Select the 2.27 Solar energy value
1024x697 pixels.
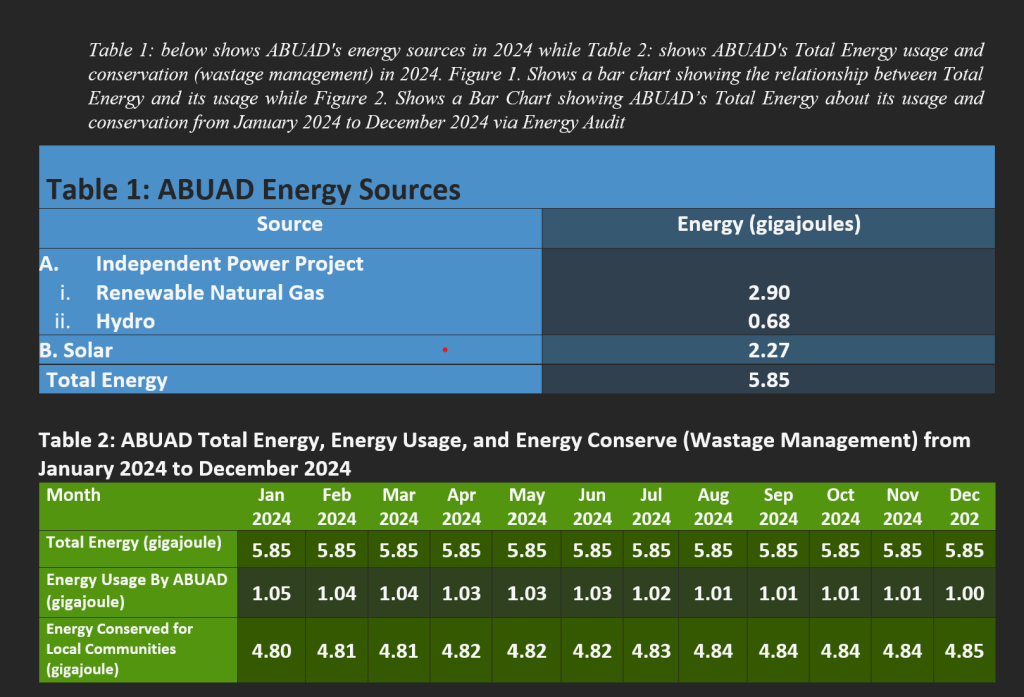[x=768, y=350]
